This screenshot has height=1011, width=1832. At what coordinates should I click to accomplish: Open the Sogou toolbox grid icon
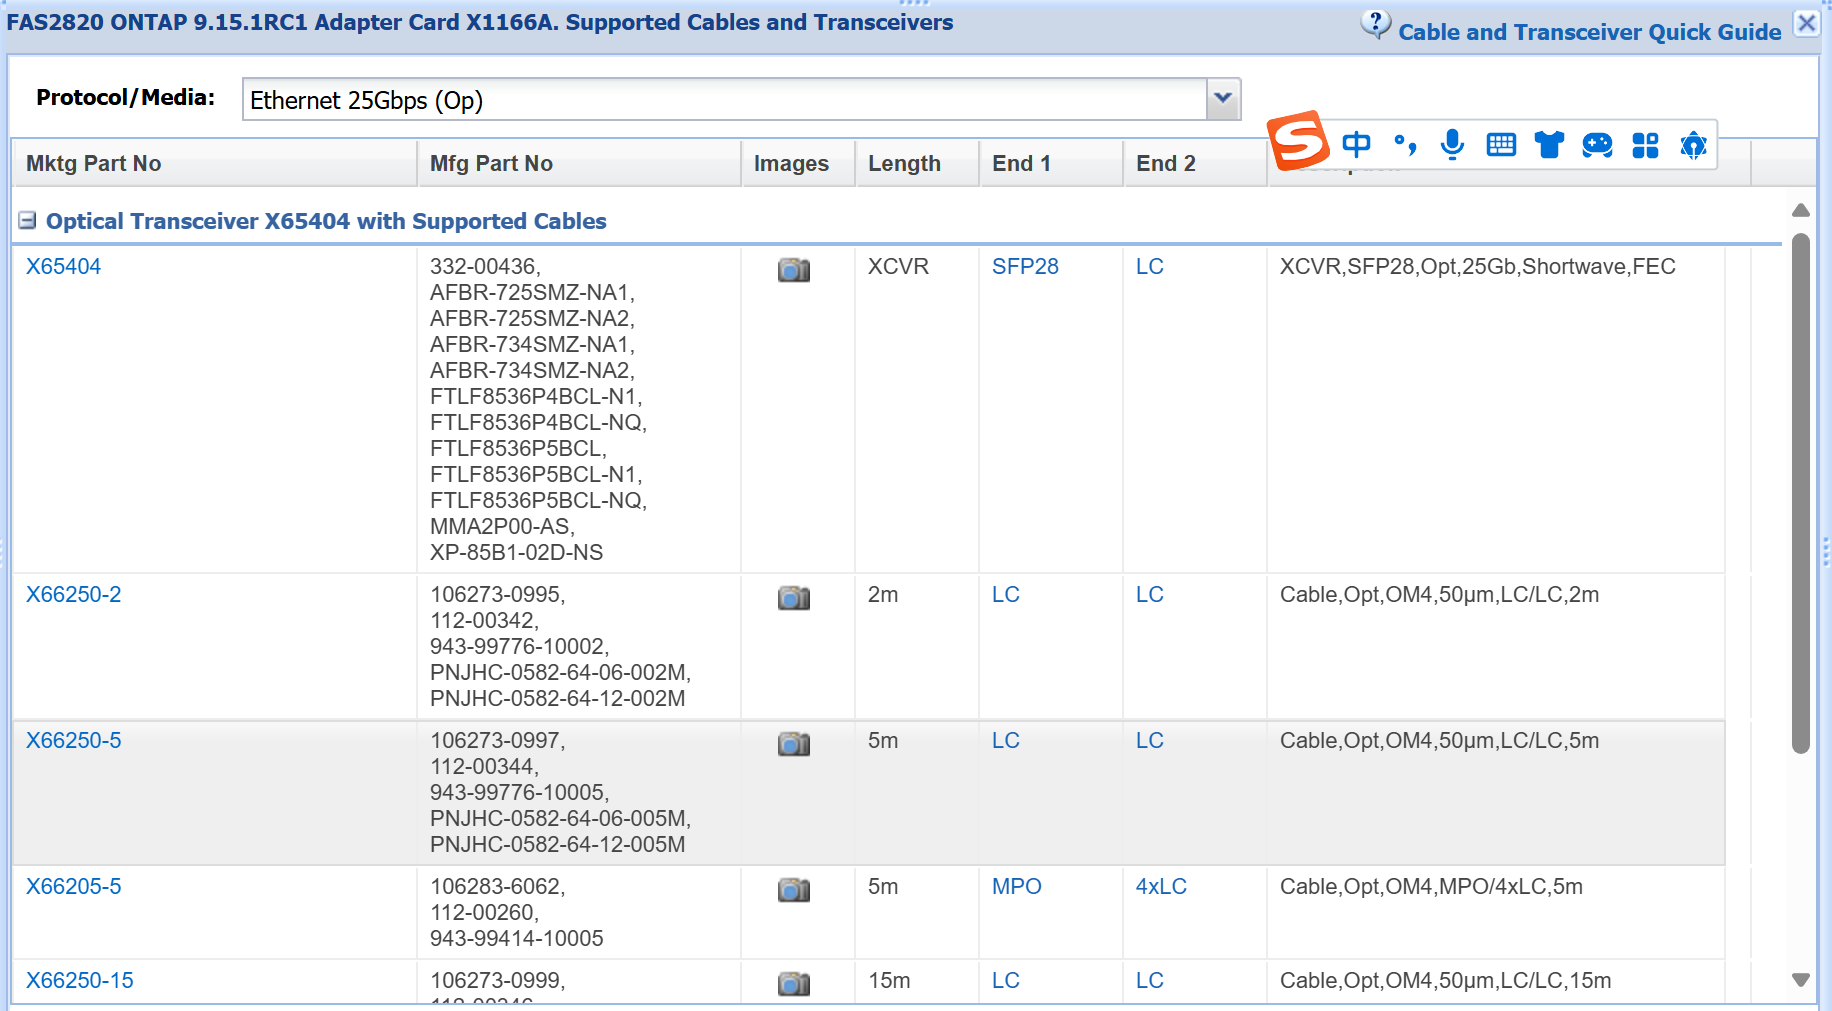[1645, 145]
